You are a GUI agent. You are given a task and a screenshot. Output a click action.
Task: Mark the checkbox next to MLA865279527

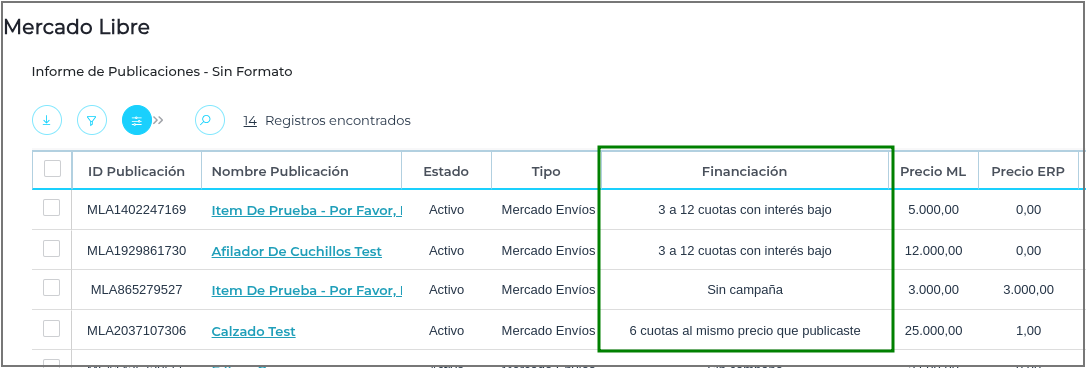tap(52, 288)
